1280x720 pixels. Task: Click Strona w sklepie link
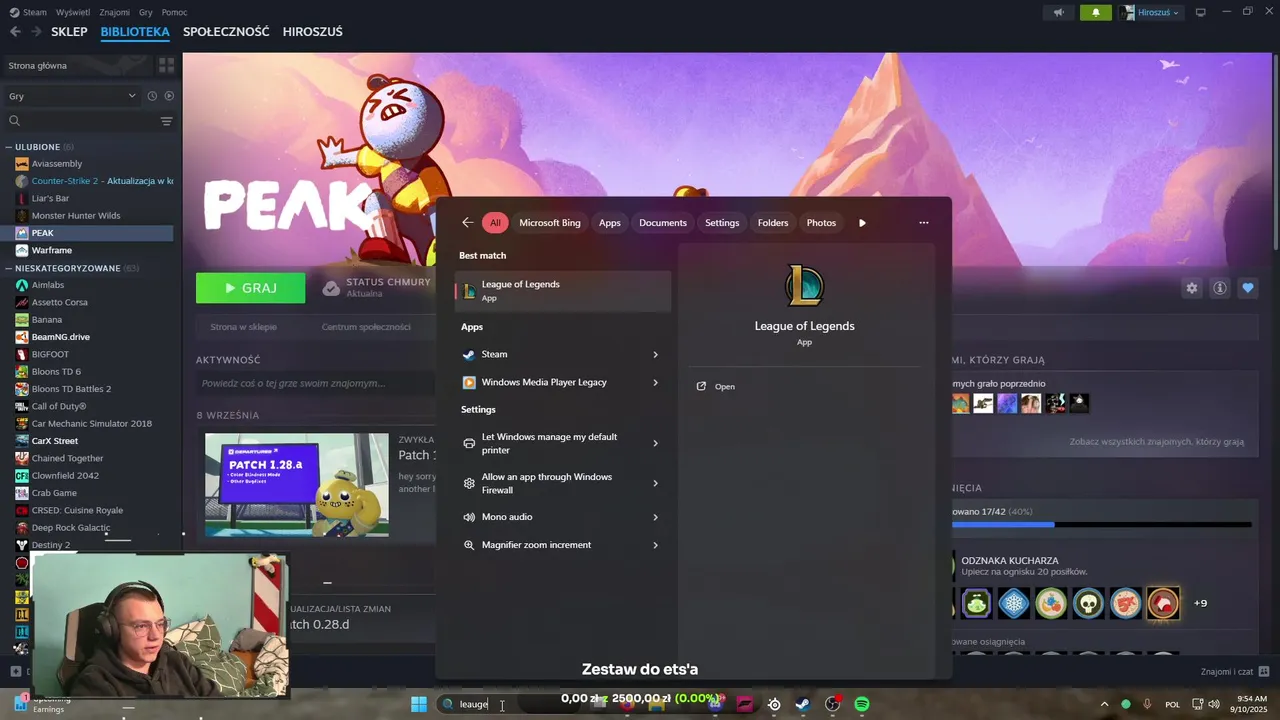tap(243, 327)
